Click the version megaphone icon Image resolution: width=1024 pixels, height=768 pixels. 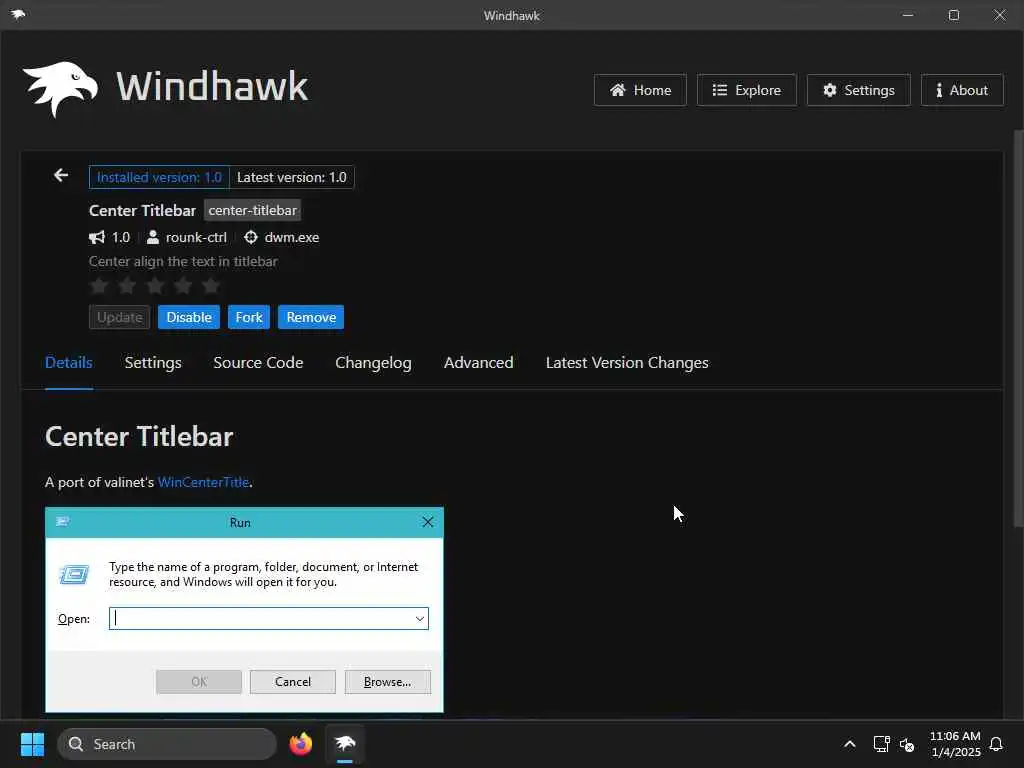click(97, 237)
